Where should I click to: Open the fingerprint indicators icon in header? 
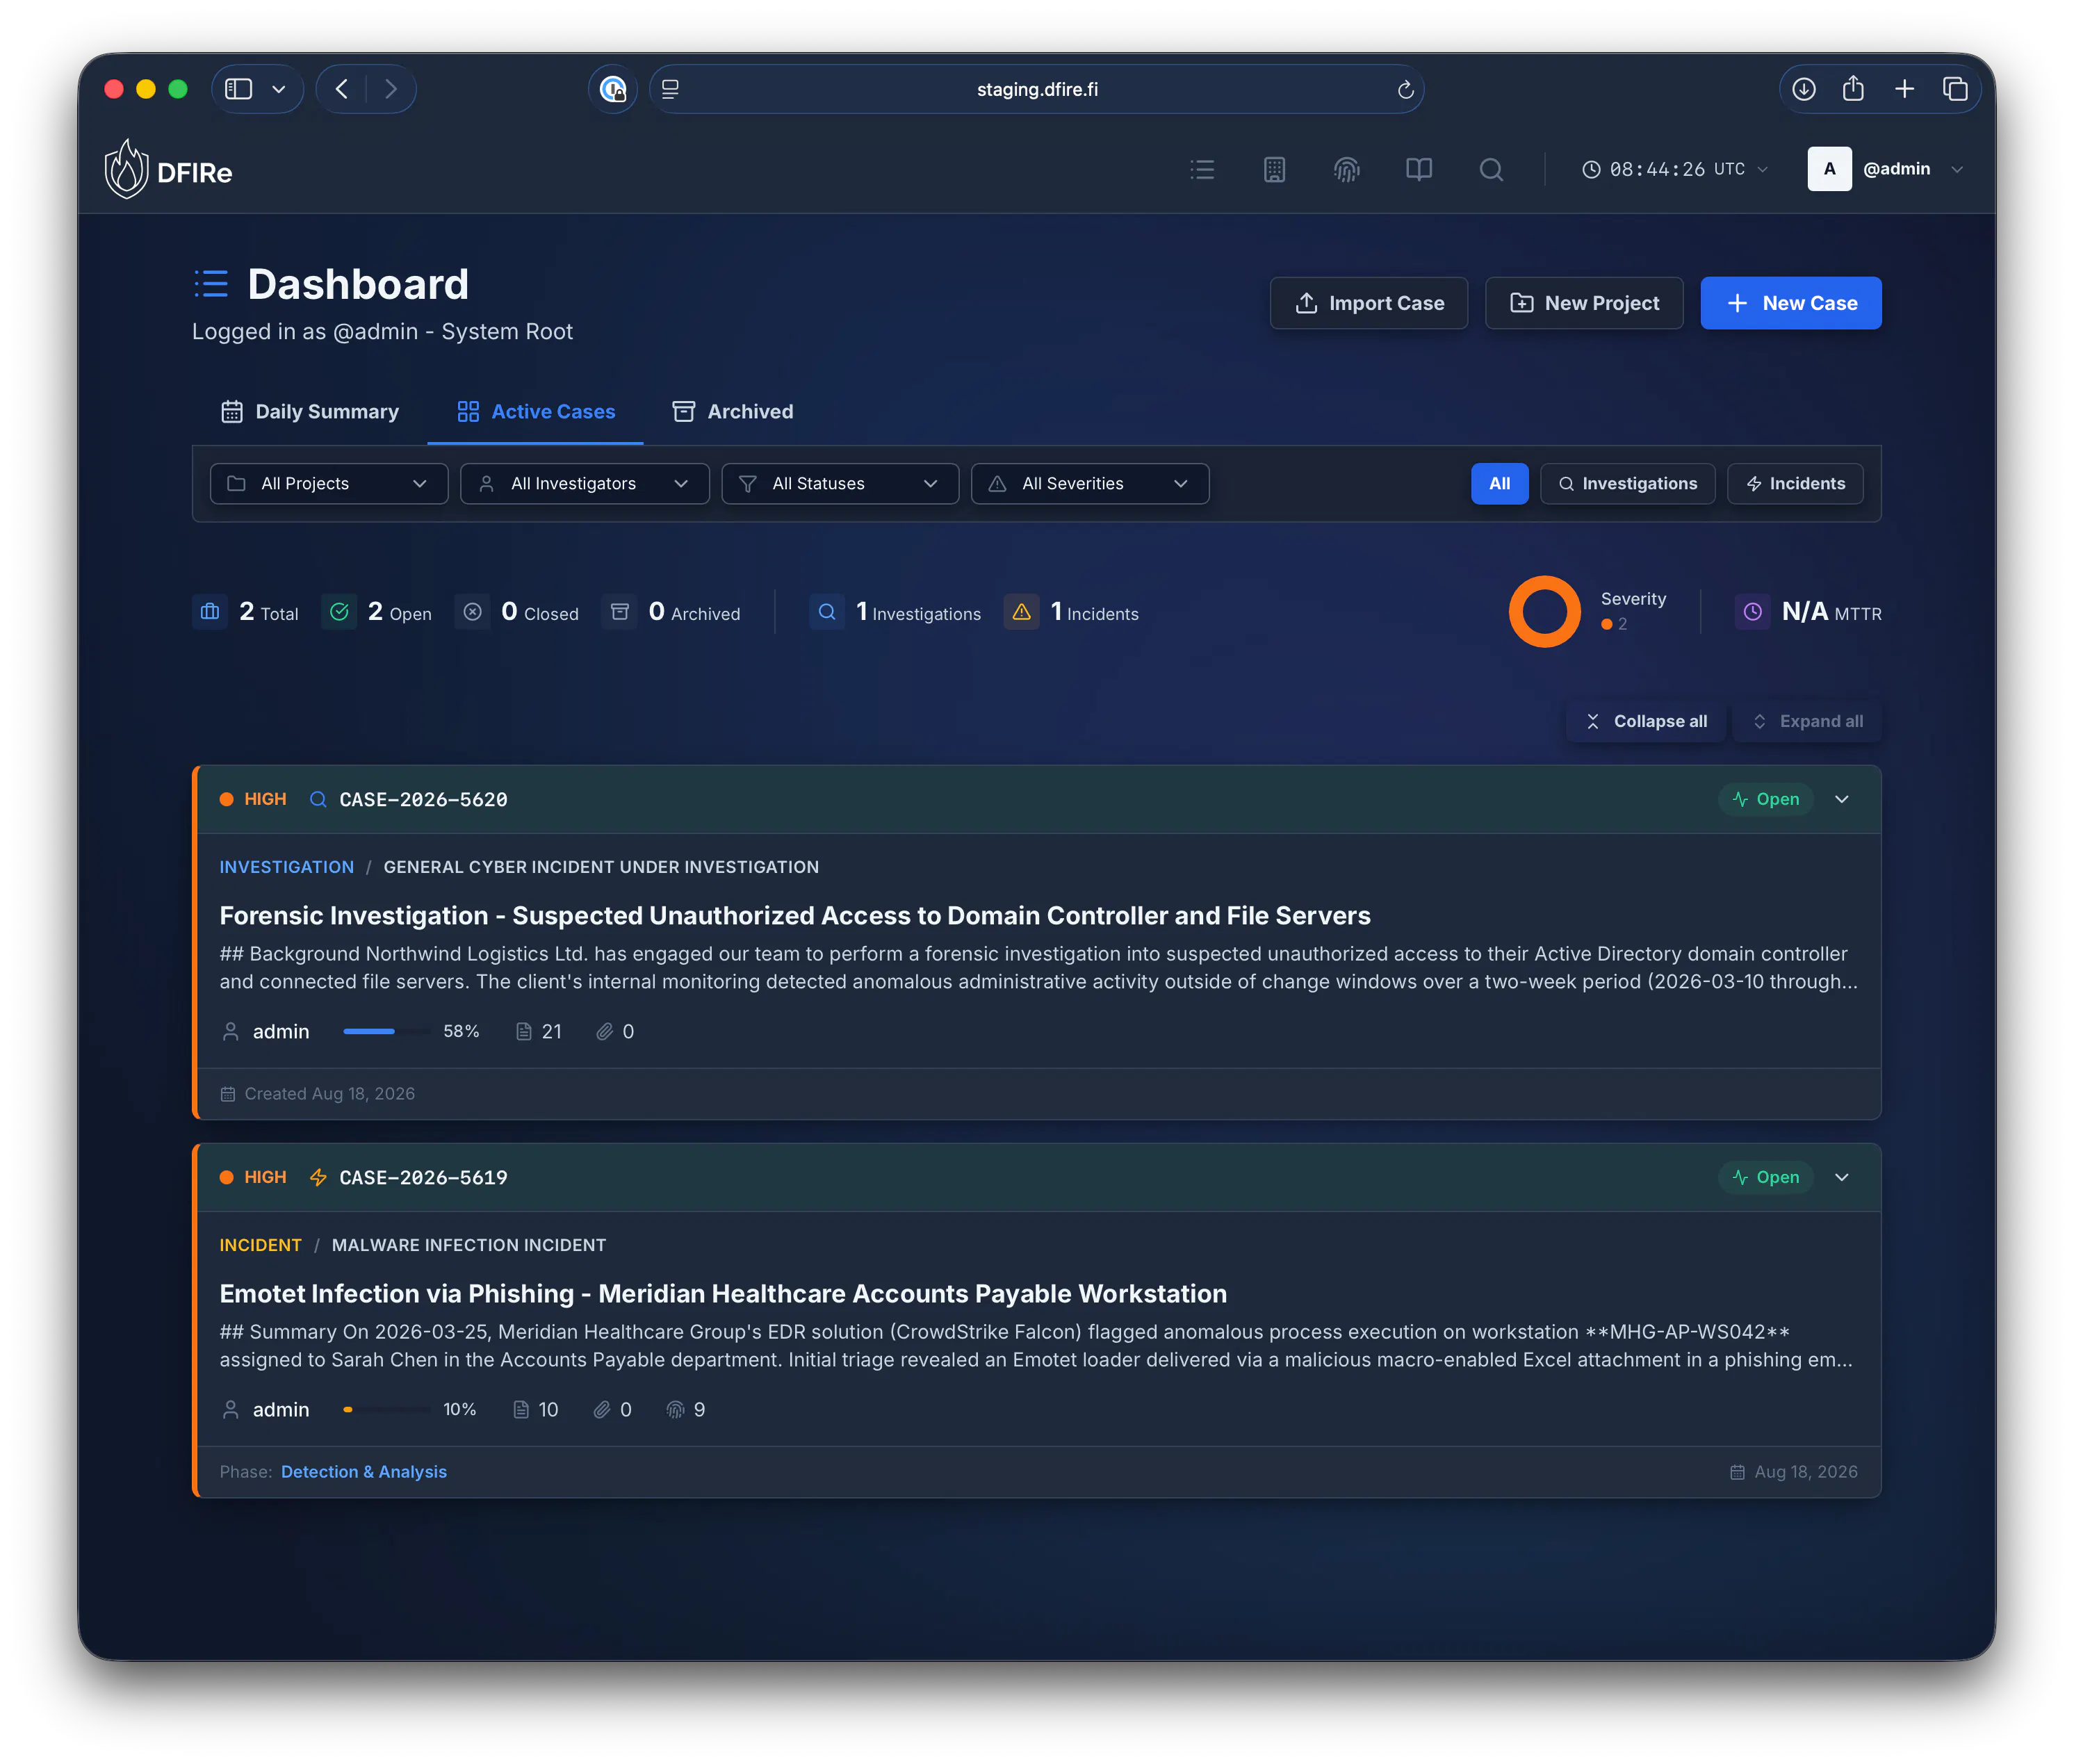click(1347, 169)
